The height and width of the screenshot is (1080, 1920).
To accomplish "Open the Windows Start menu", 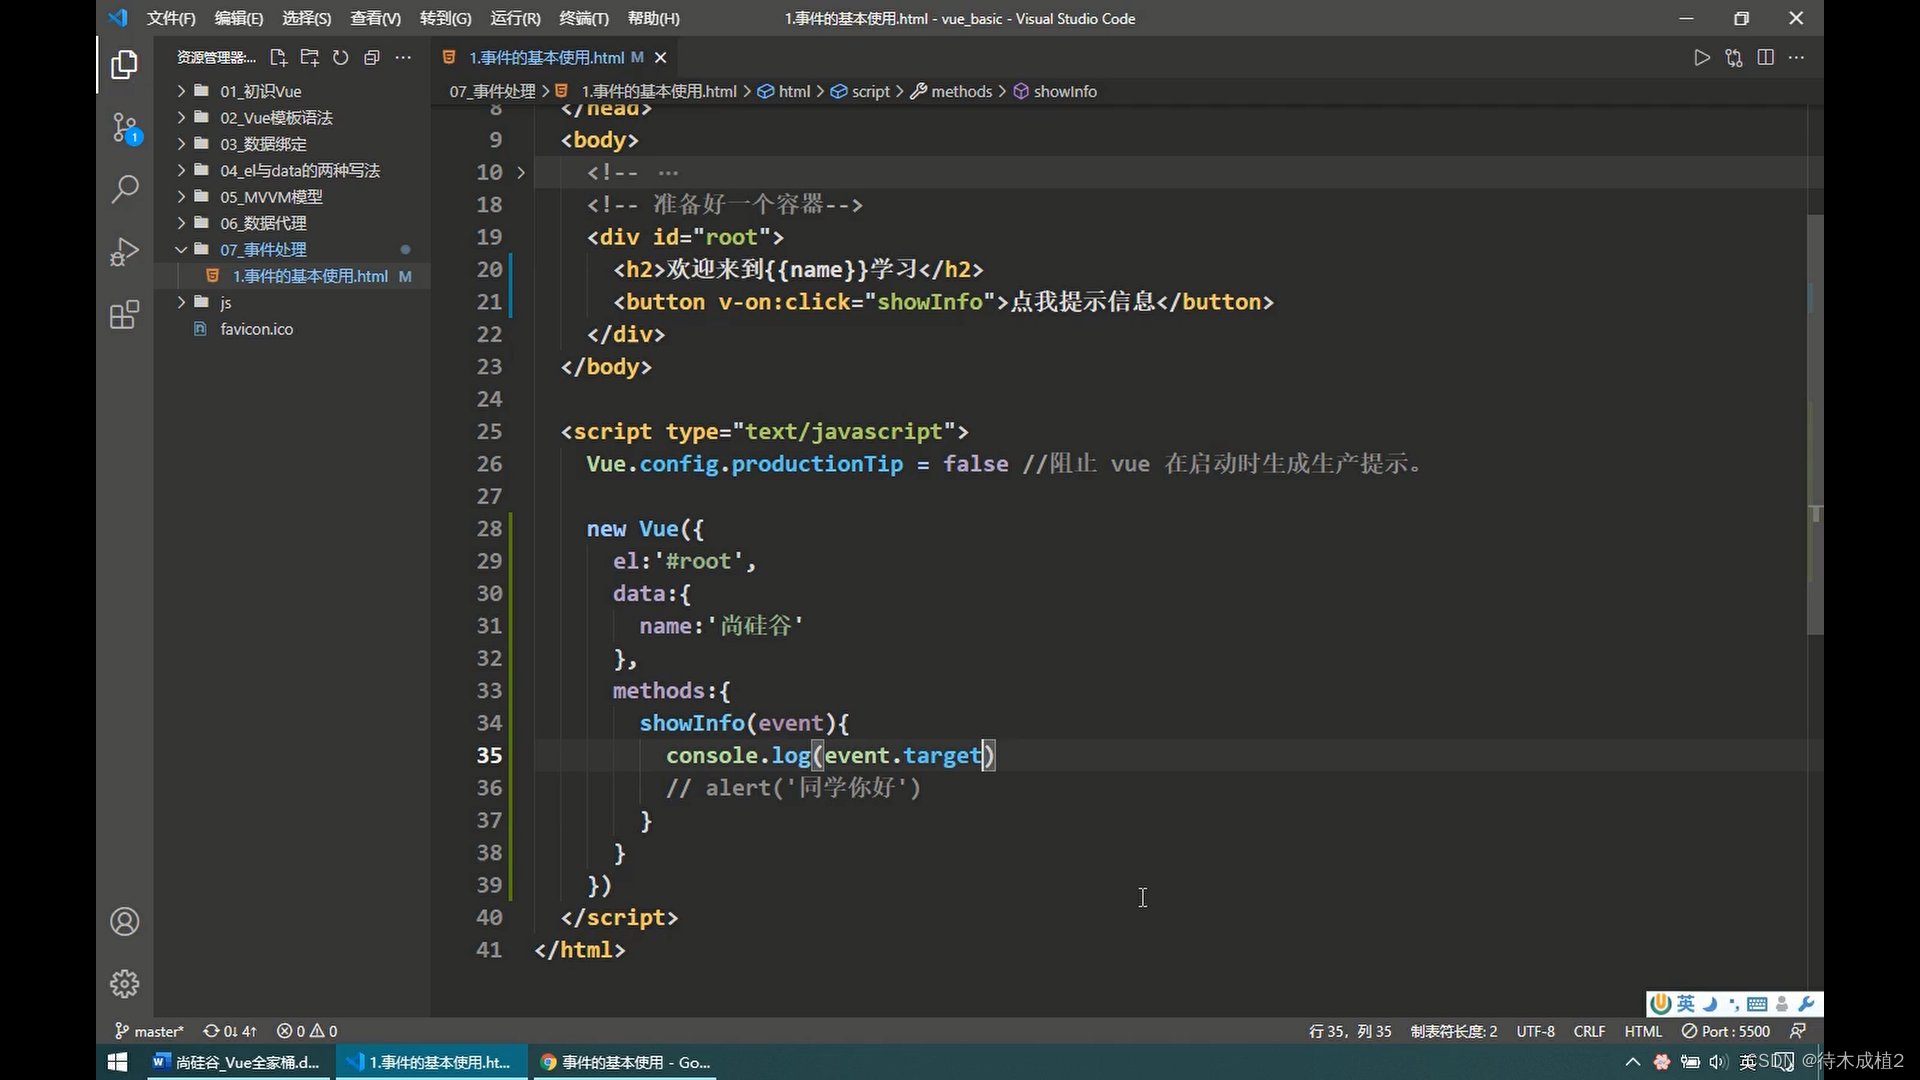I will (x=117, y=1062).
